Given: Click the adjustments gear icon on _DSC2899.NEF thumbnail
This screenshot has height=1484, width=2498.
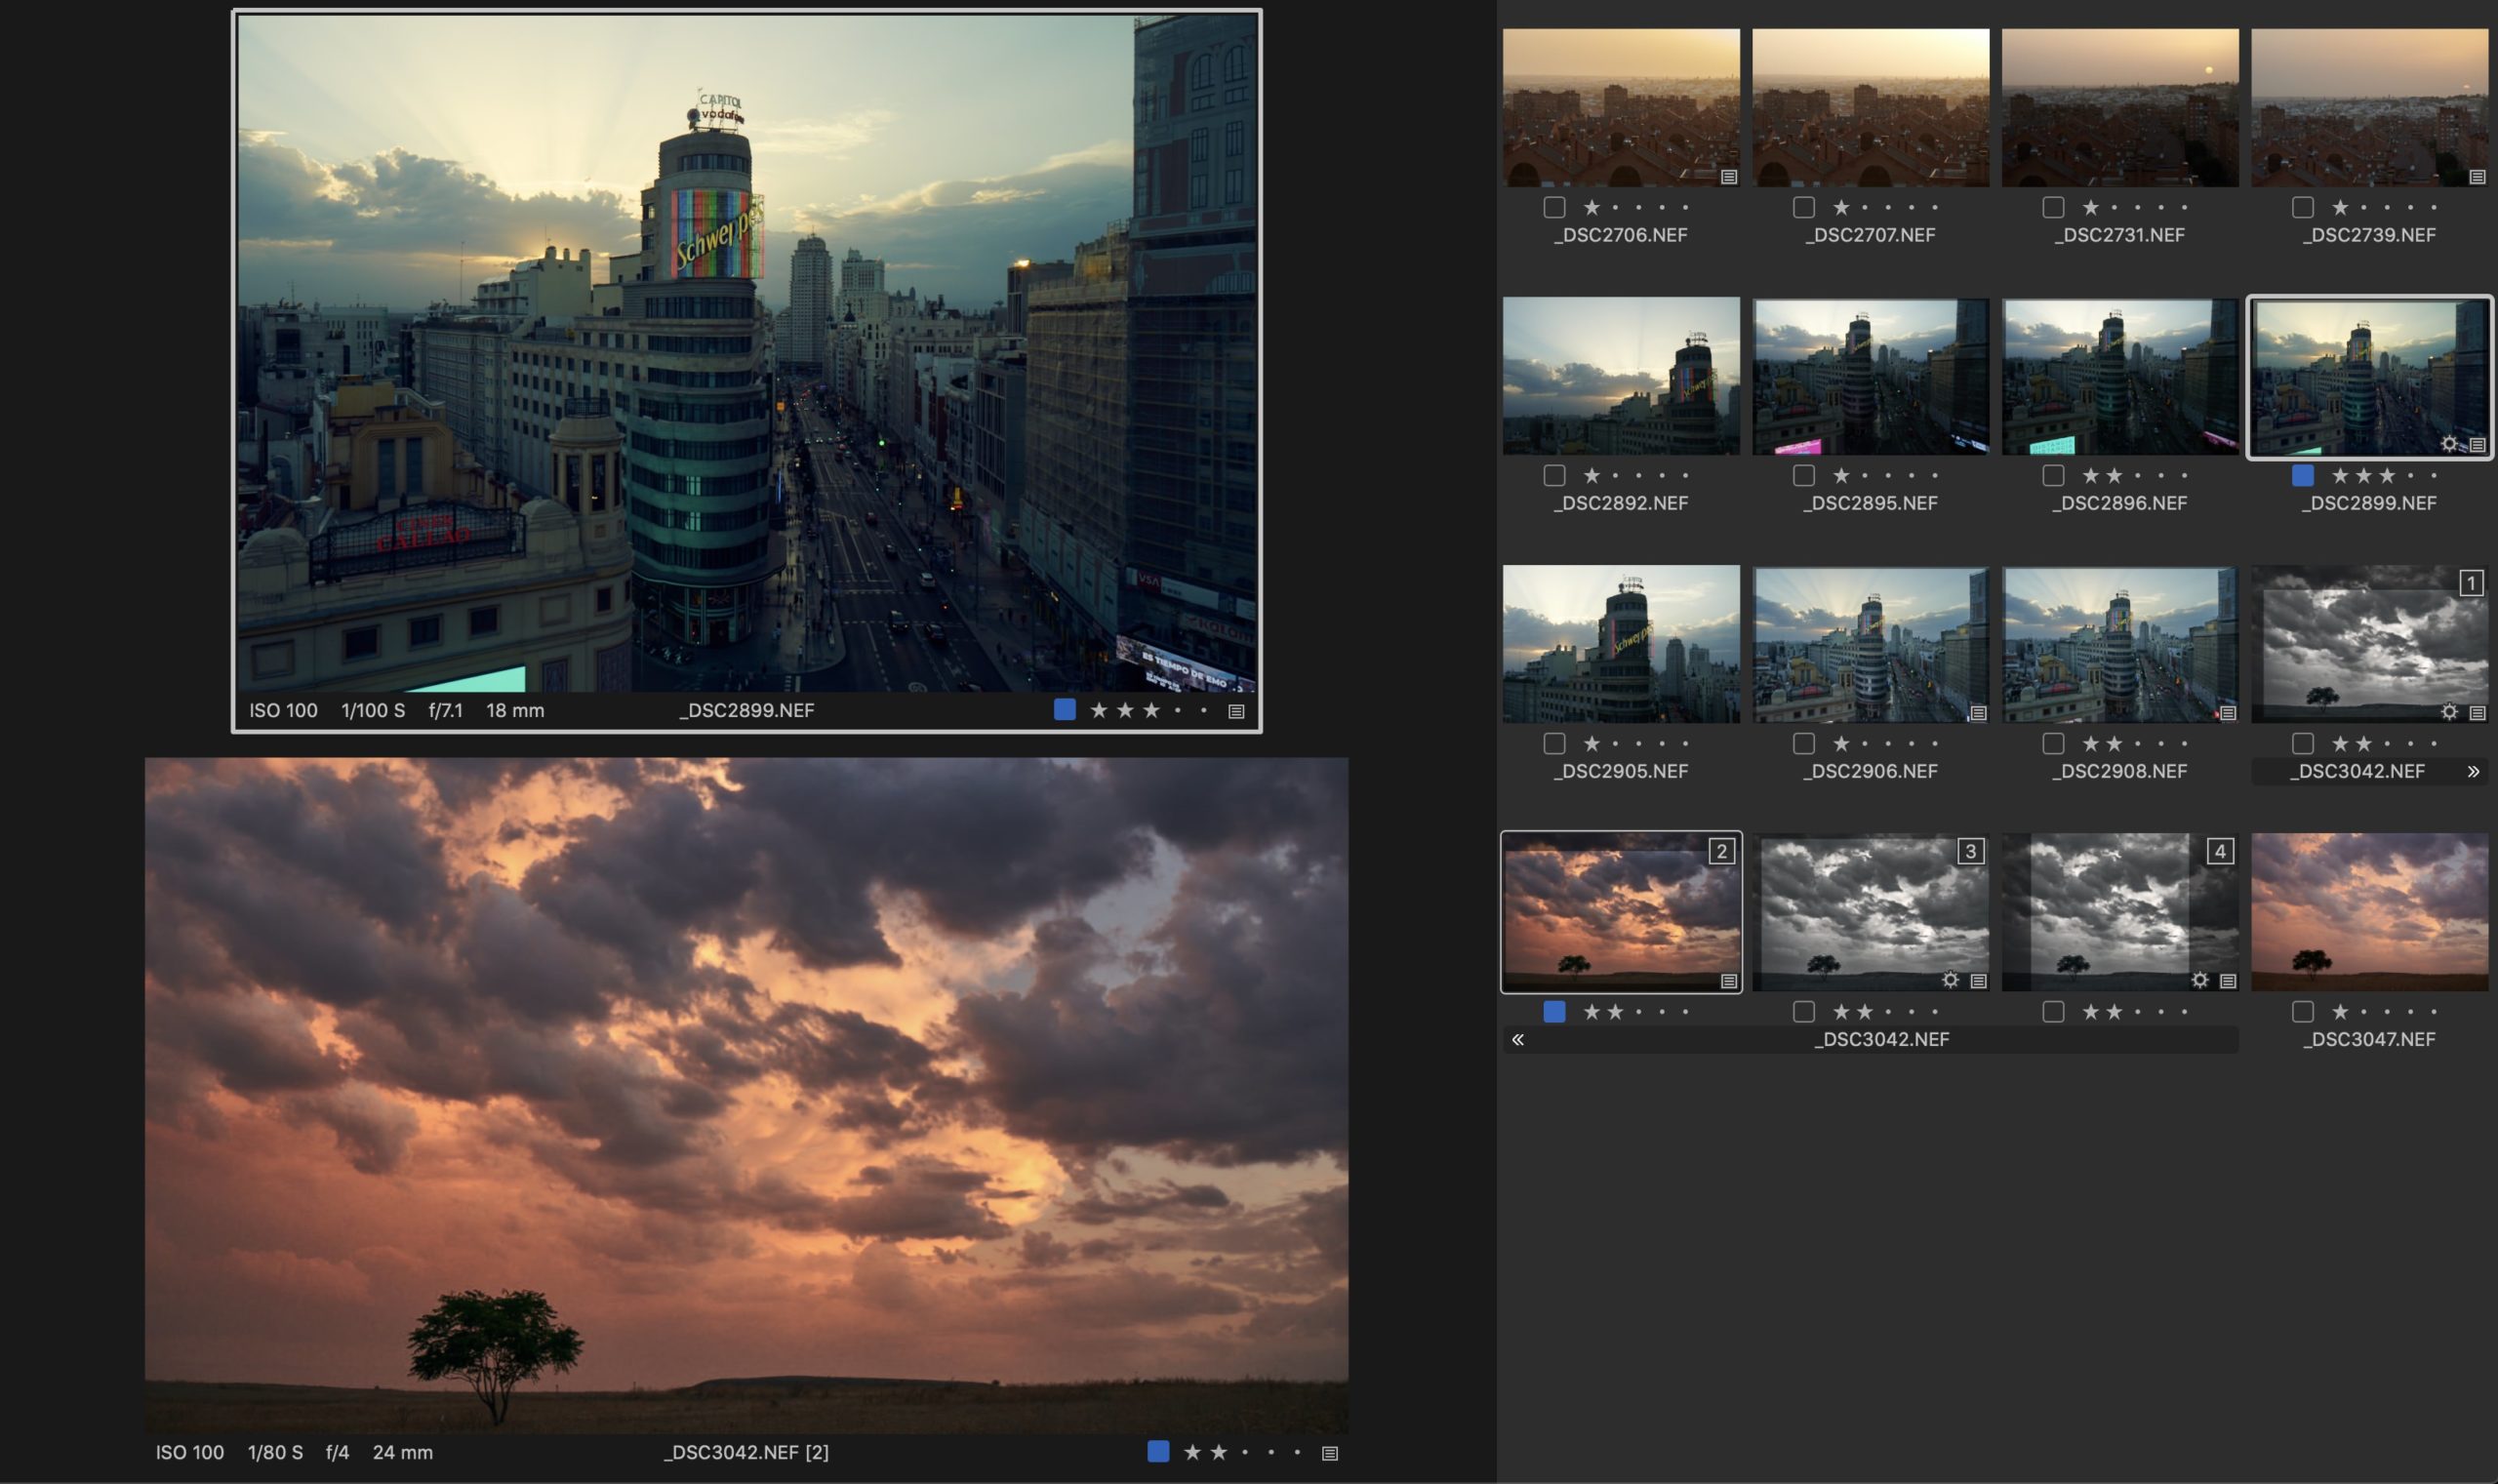Looking at the screenshot, I should (x=2449, y=444).
